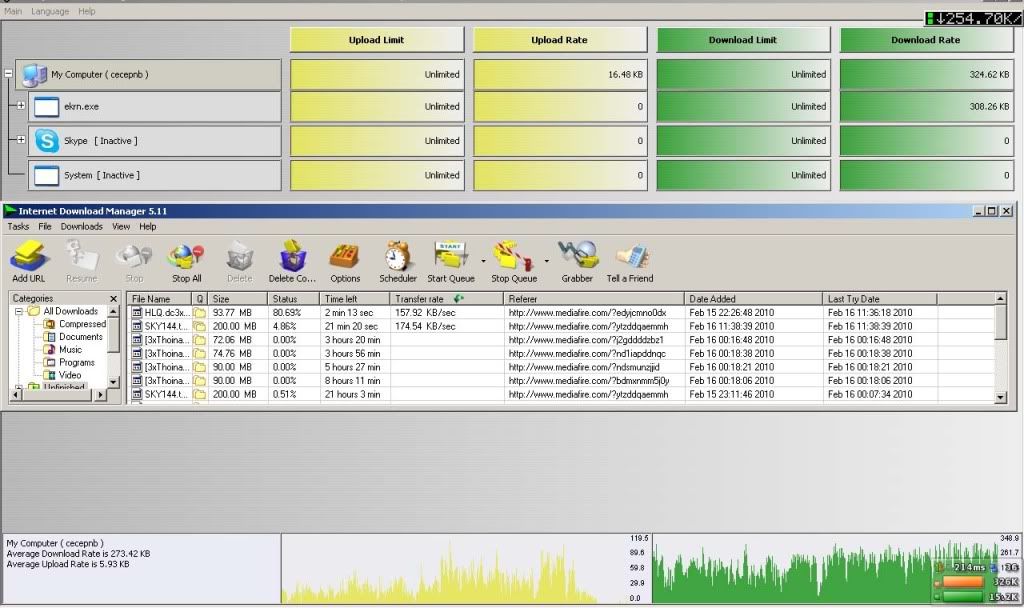The width and height of the screenshot is (1024, 608).
Task: Click the Upload Rate column header
Action: click(560, 40)
